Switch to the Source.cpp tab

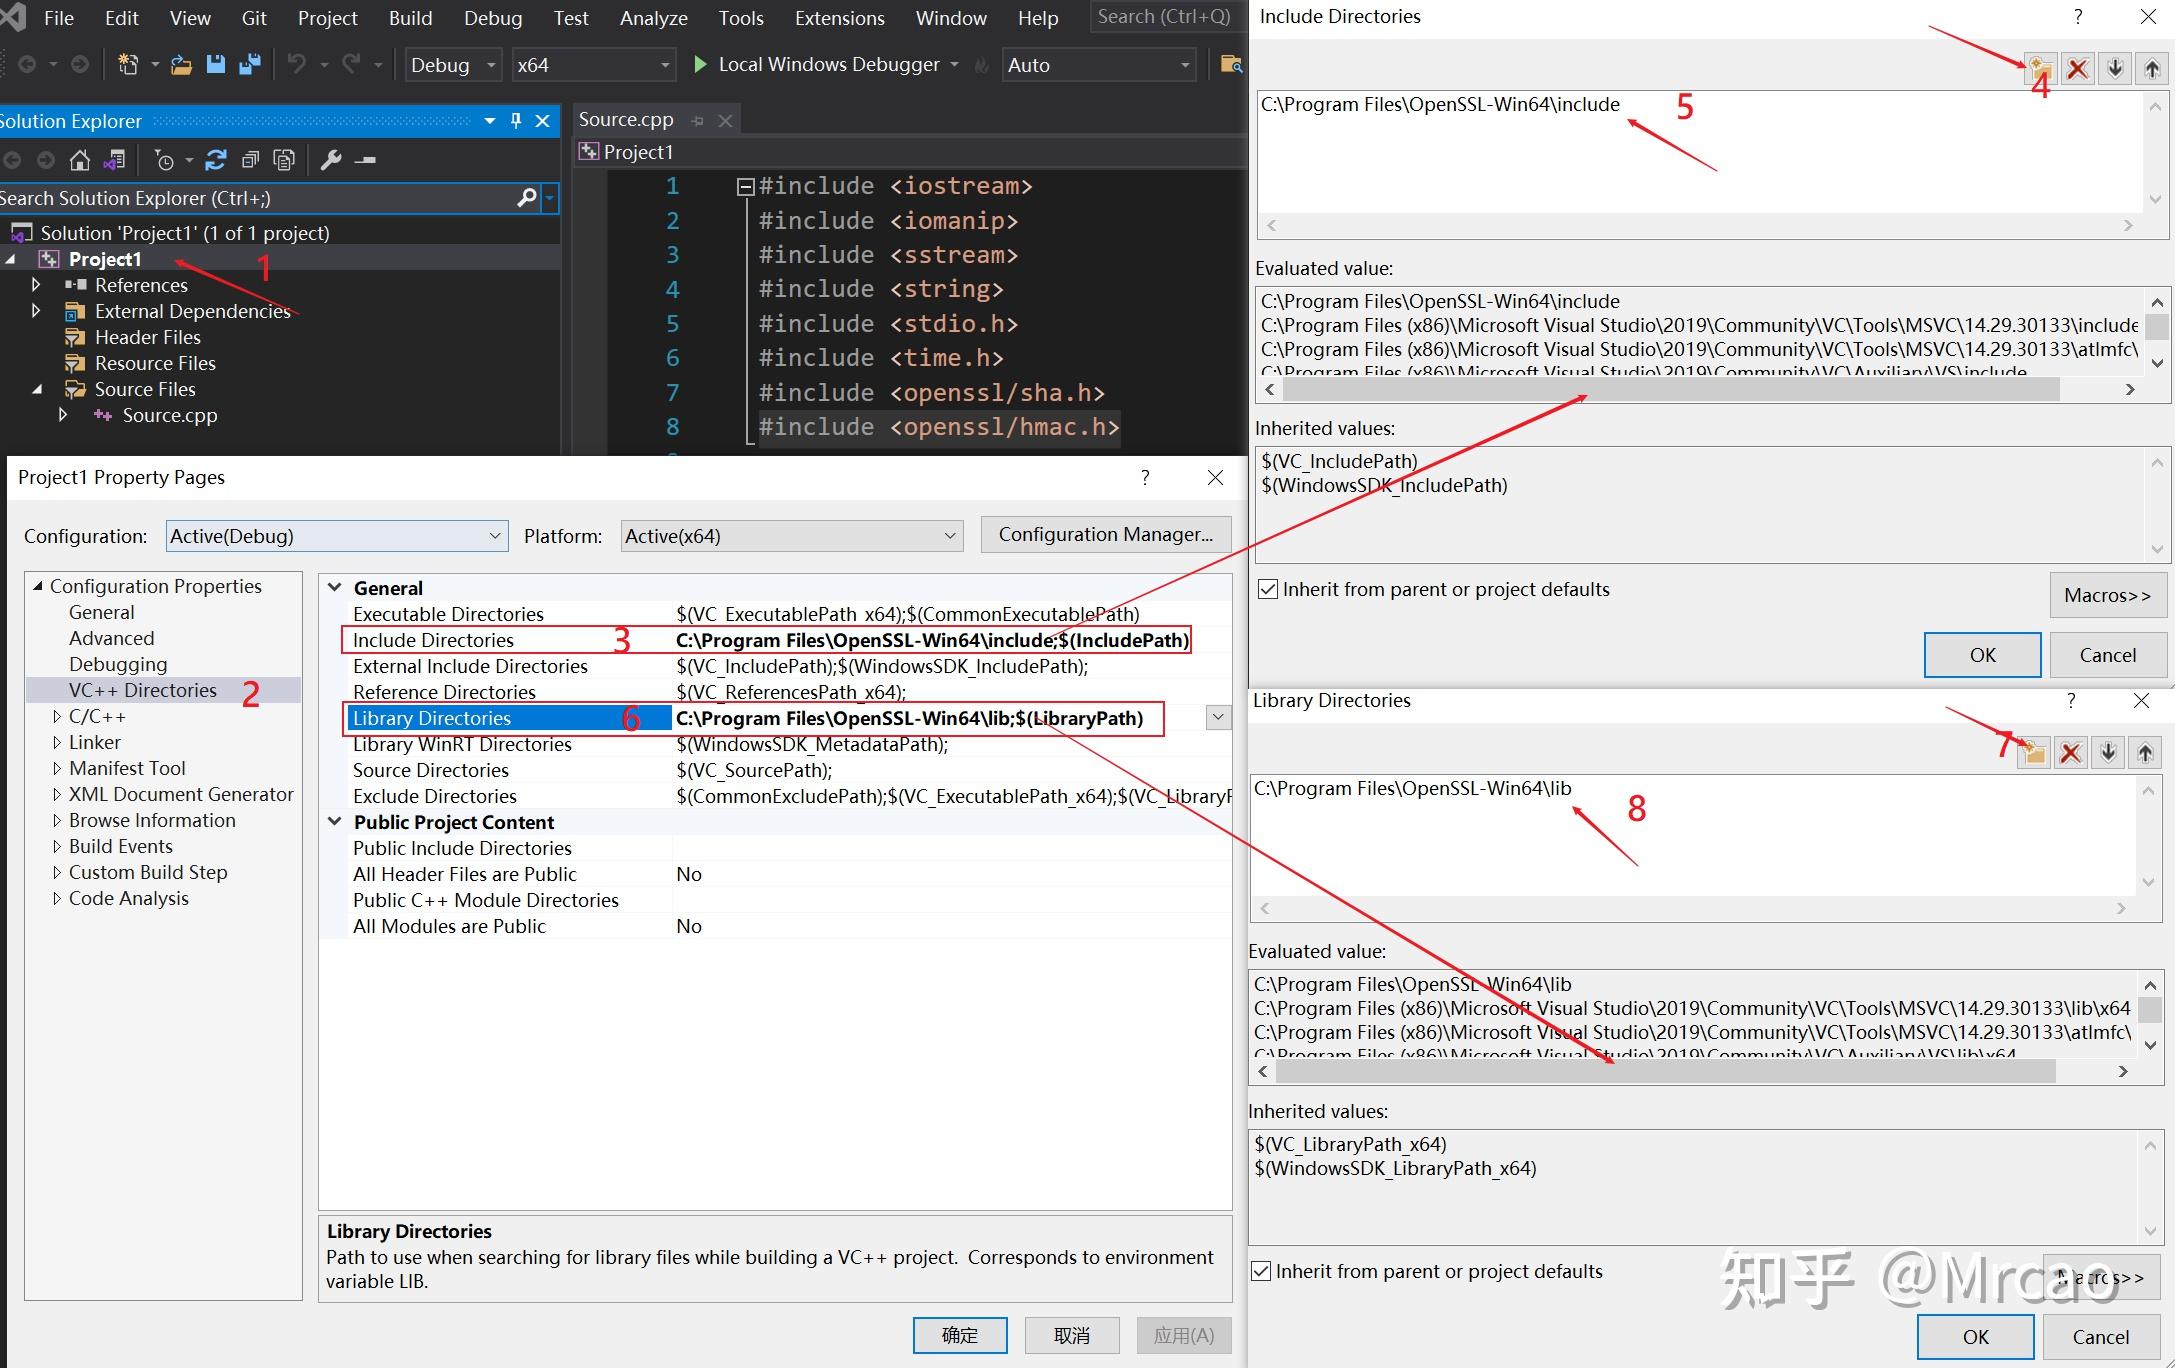coord(626,120)
